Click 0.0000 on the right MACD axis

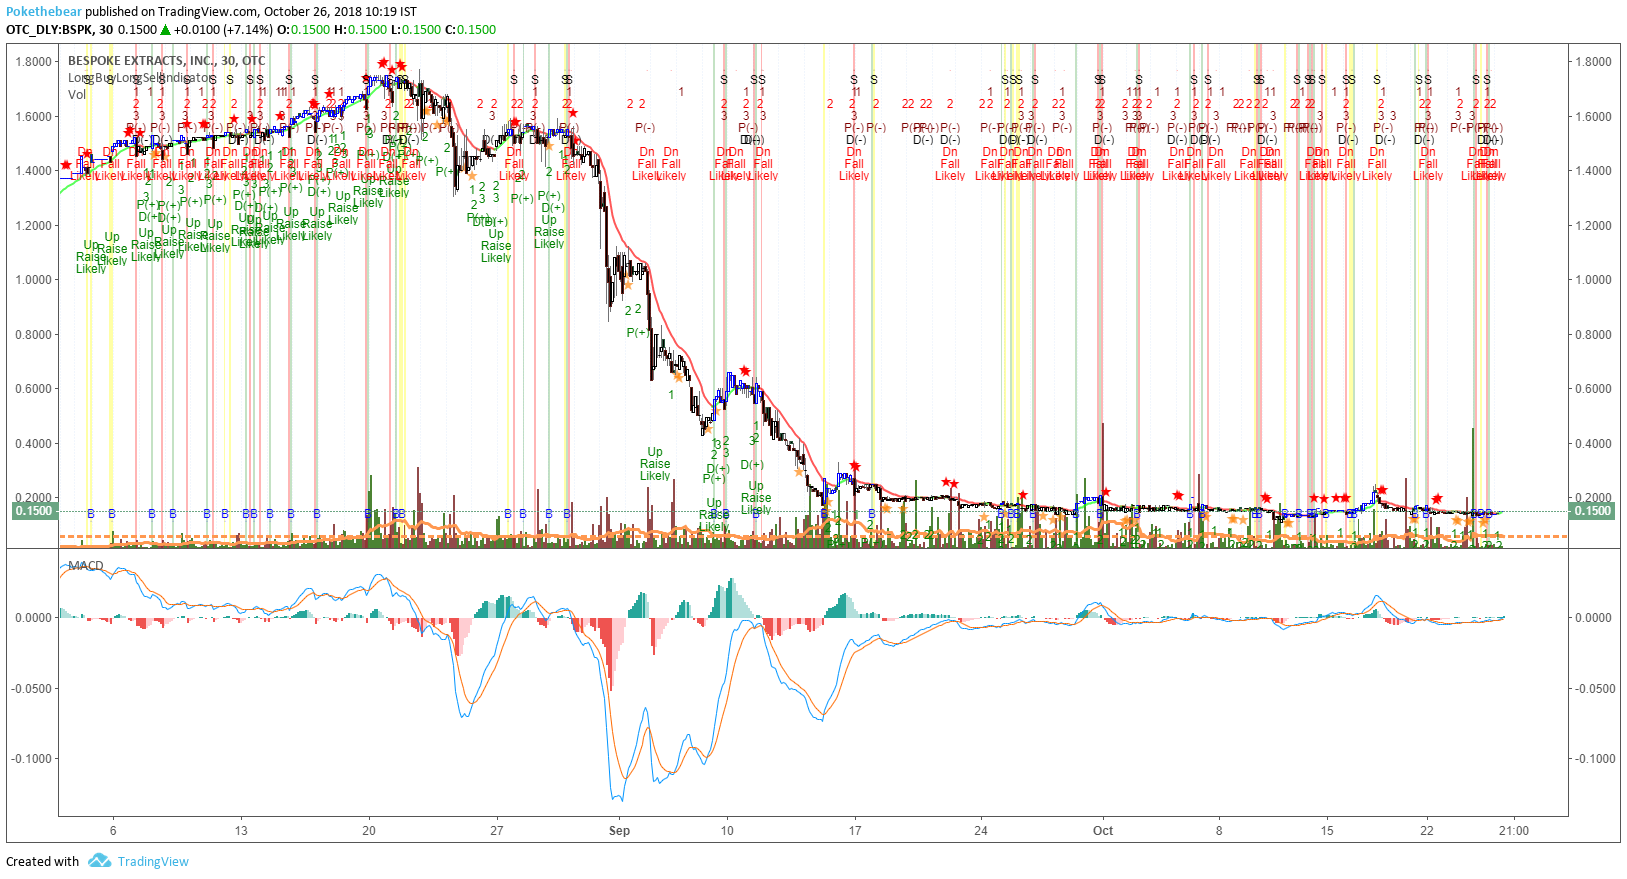point(1593,618)
